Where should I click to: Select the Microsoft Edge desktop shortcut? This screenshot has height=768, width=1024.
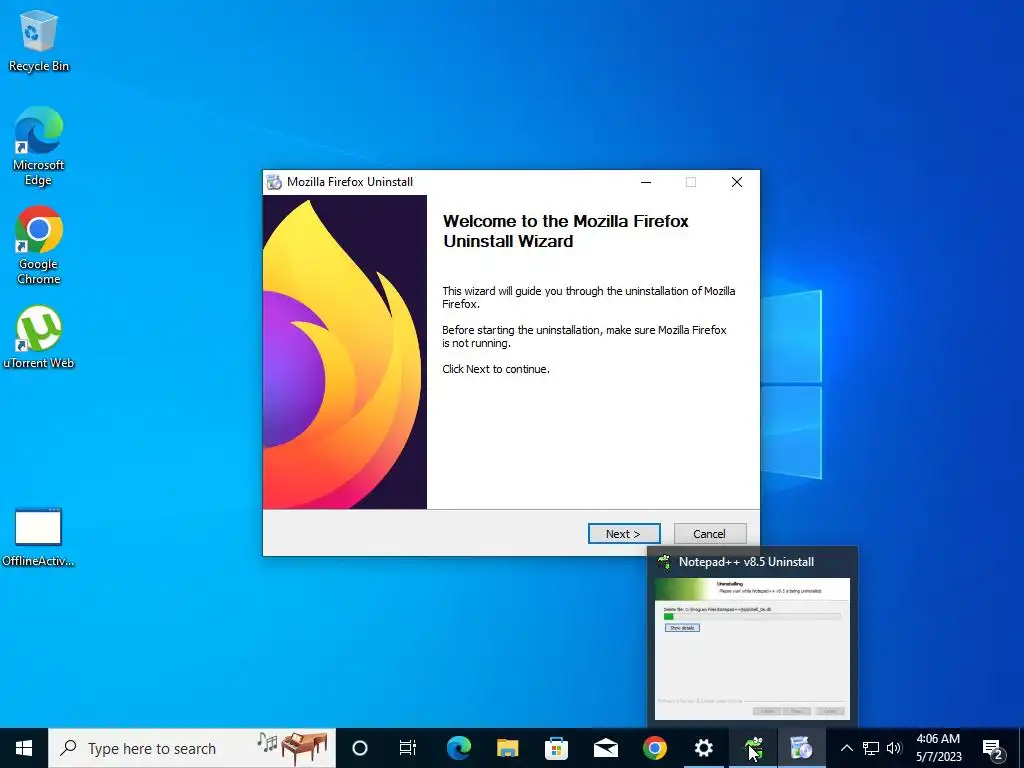[39, 147]
